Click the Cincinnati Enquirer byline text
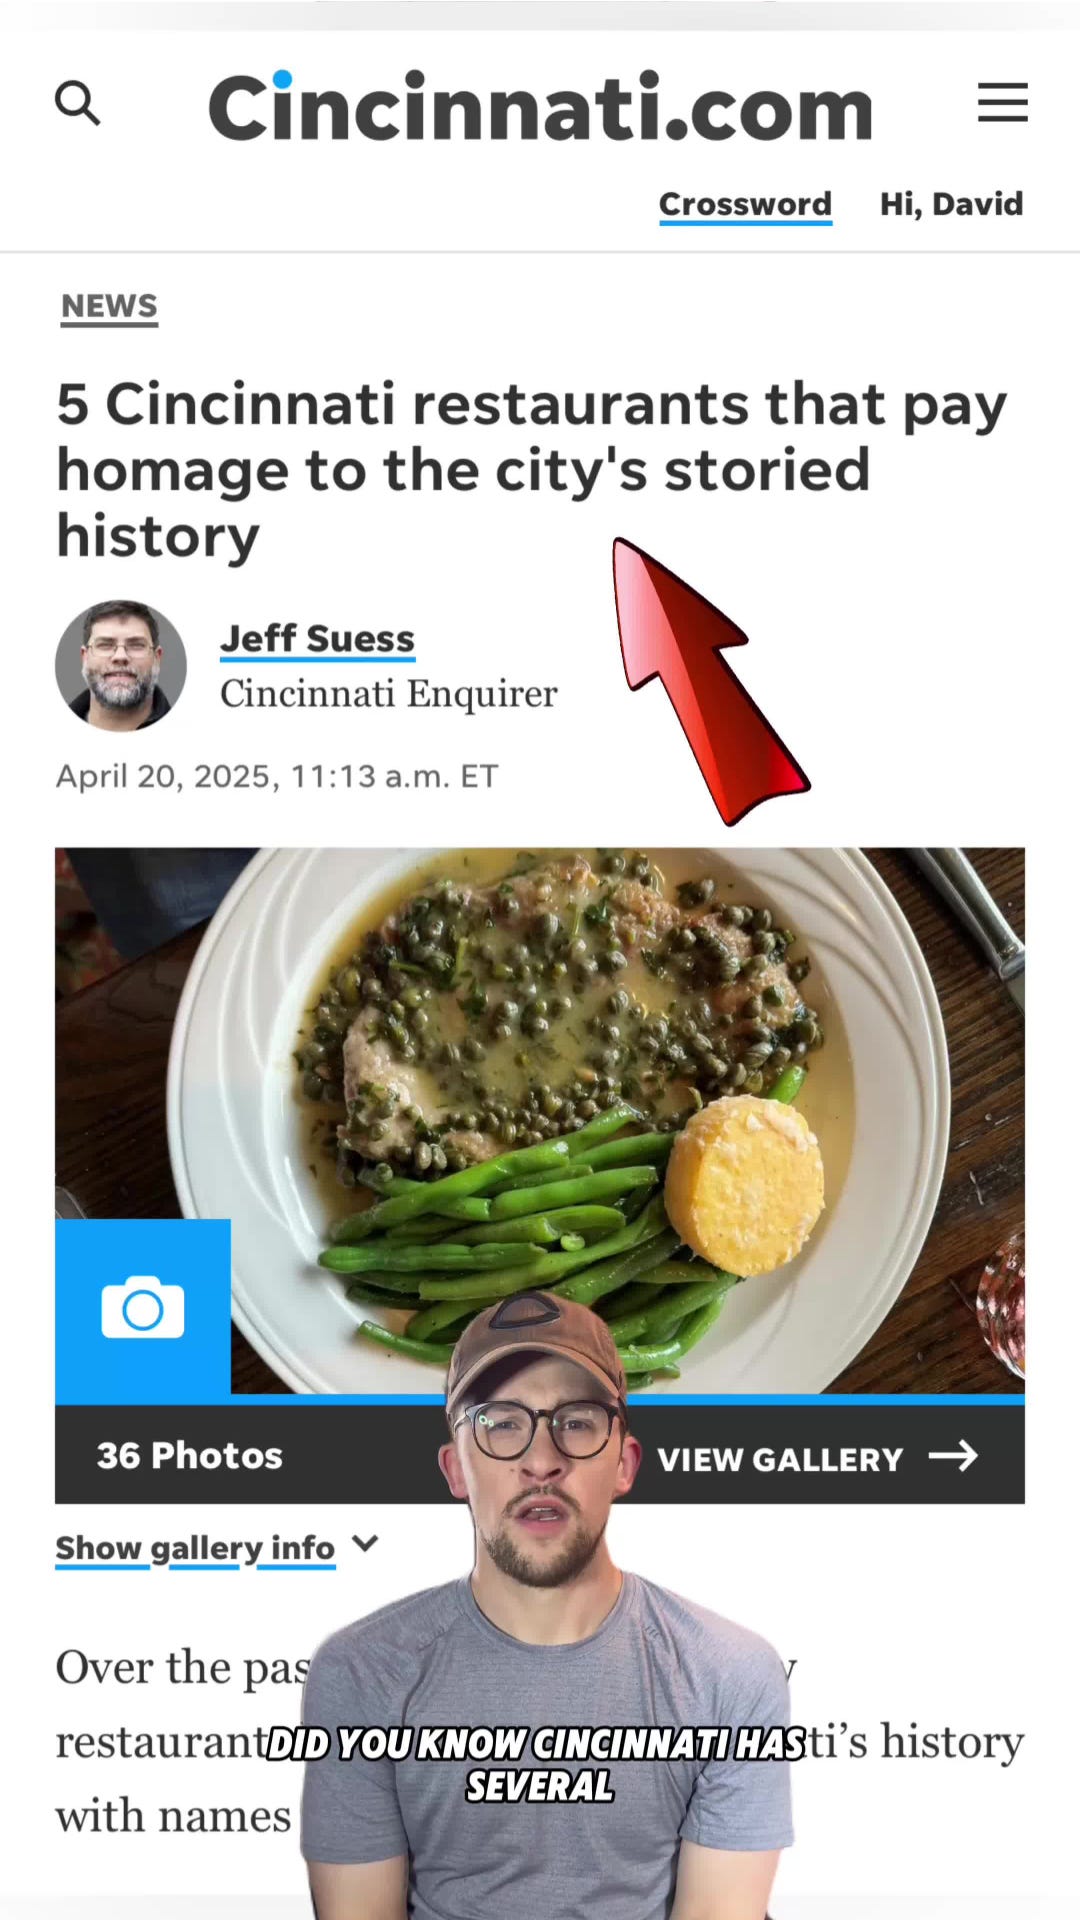Screen dimensions: 1080x1920 click(x=389, y=694)
